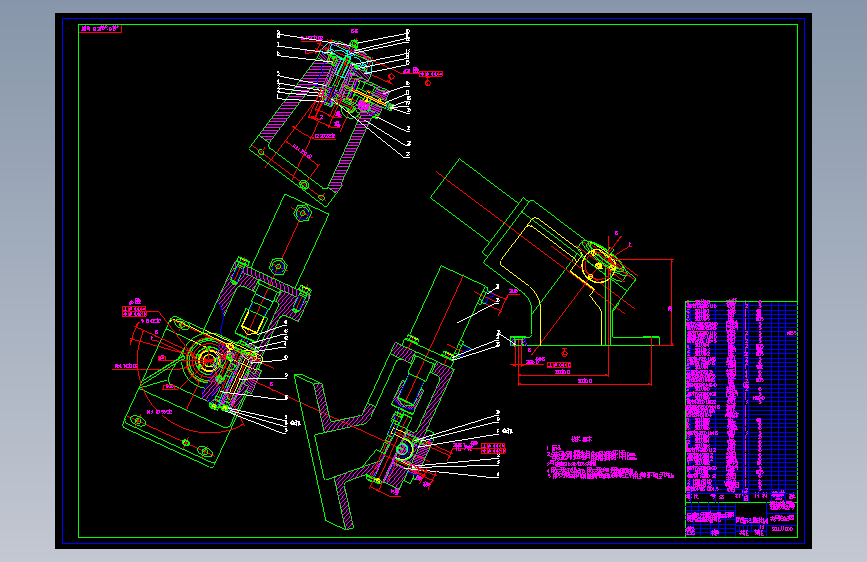The height and width of the screenshot is (562, 867).
Task: Select the outer blue sheet border
Action: coord(434,281)
